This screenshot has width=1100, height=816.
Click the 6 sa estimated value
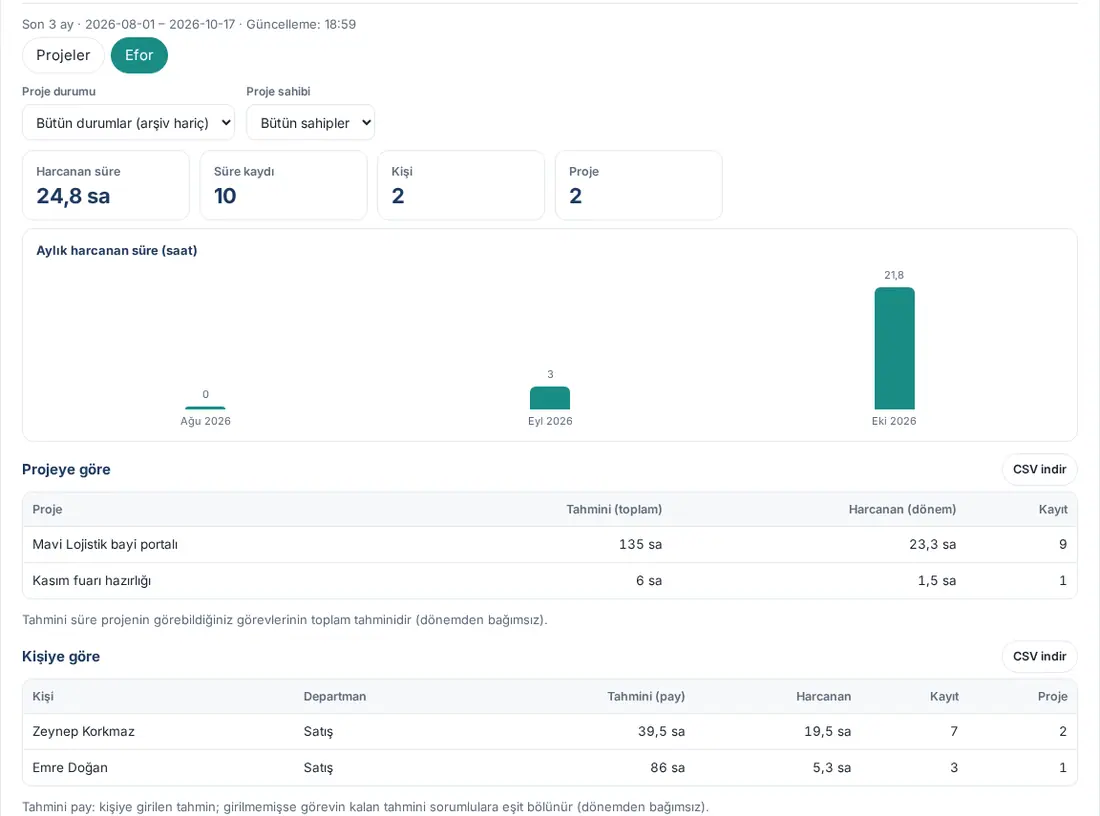click(x=649, y=581)
